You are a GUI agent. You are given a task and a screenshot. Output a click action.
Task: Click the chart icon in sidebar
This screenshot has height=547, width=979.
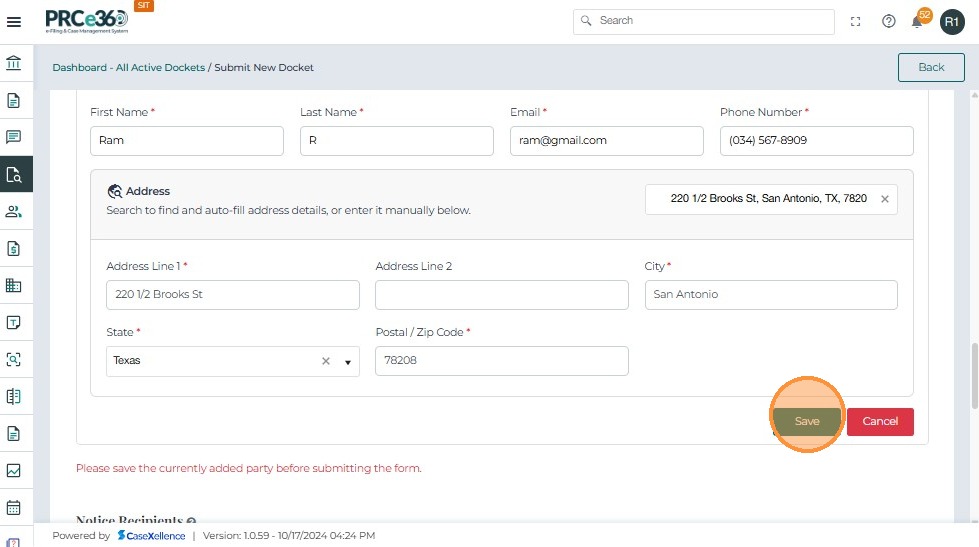point(14,470)
